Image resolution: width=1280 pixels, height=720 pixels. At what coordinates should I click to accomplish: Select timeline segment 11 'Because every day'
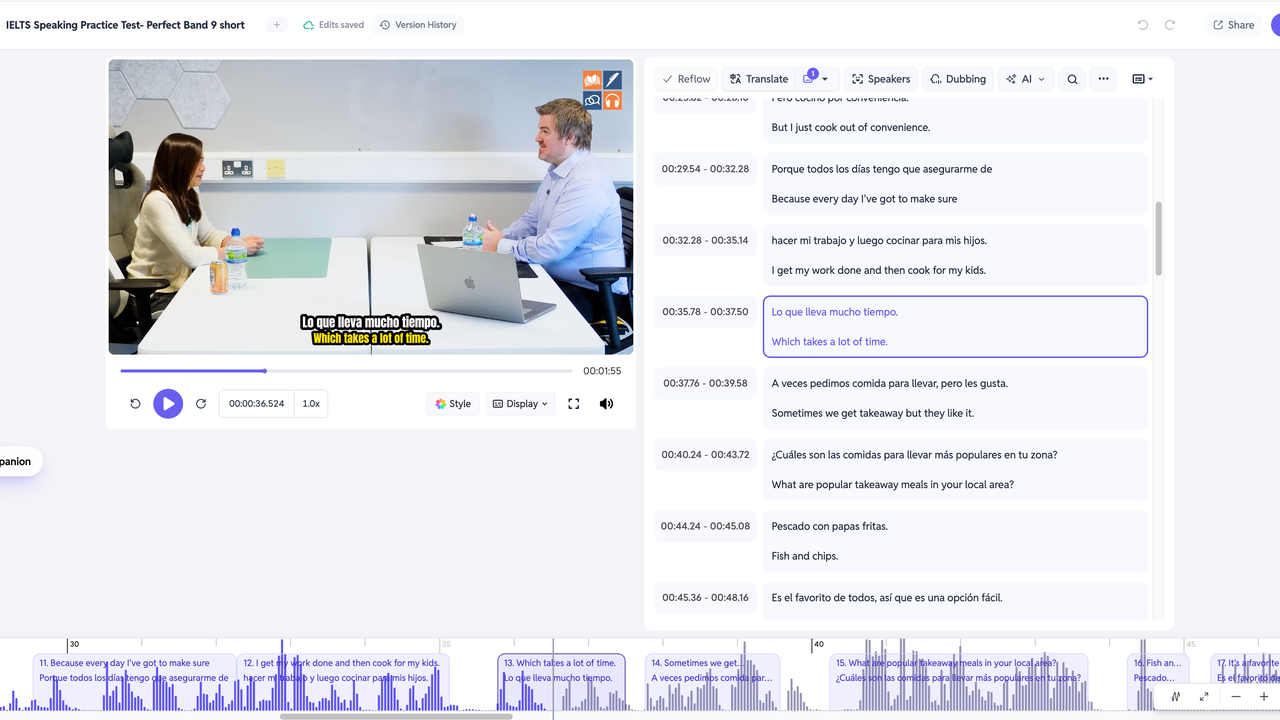(x=134, y=680)
